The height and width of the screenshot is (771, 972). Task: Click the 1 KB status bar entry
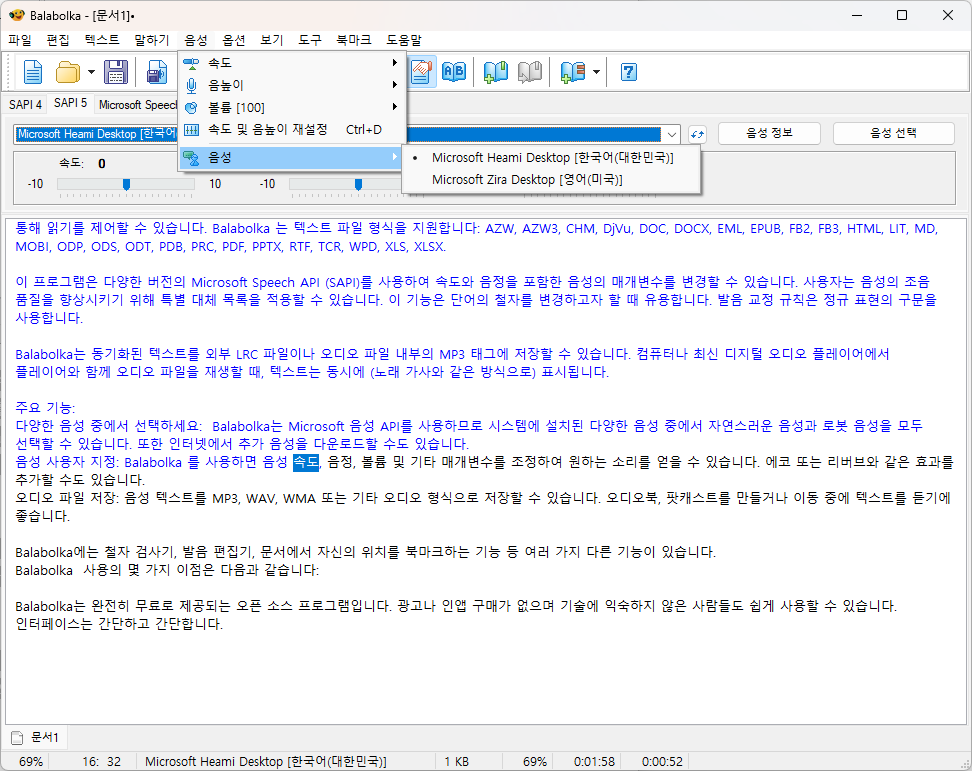[456, 762]
